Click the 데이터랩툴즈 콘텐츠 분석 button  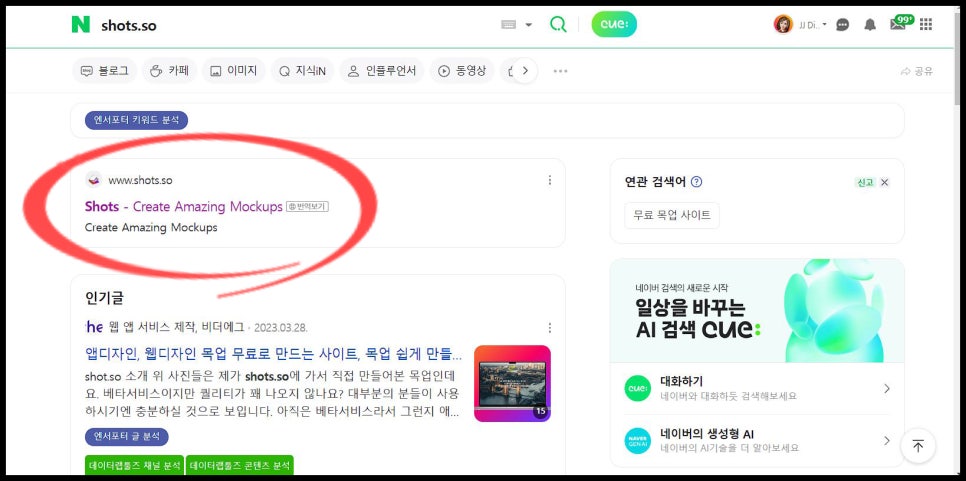[x=240, y=464]
